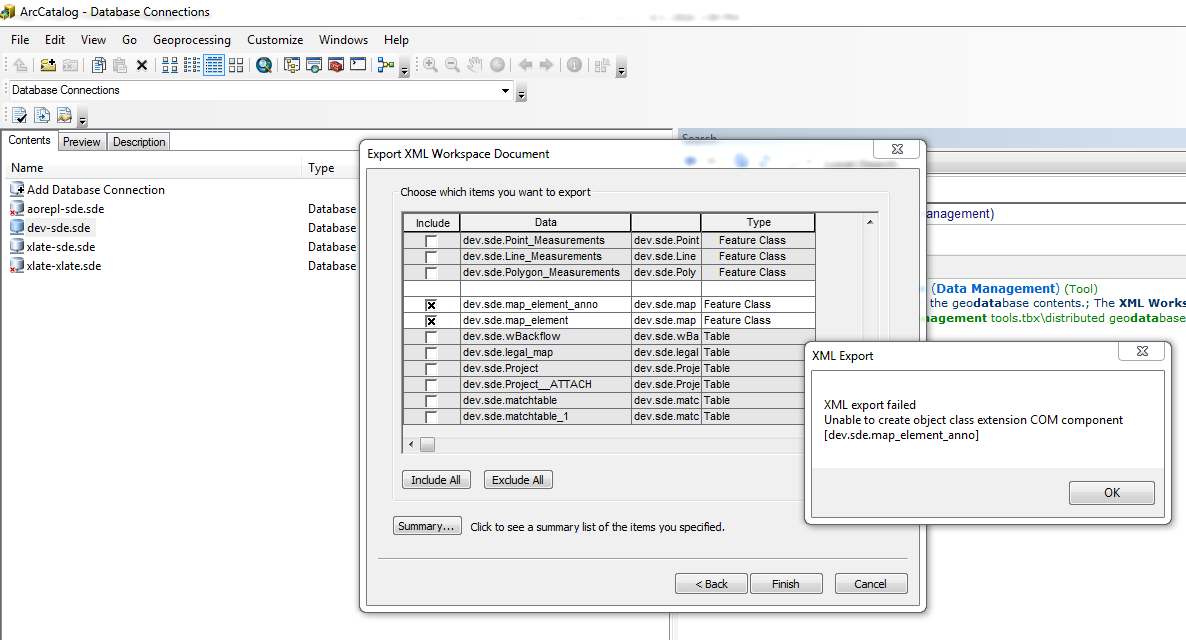Click the < Back button
The height and width of the screenshot is (640, 1186).
pos(711,583)
